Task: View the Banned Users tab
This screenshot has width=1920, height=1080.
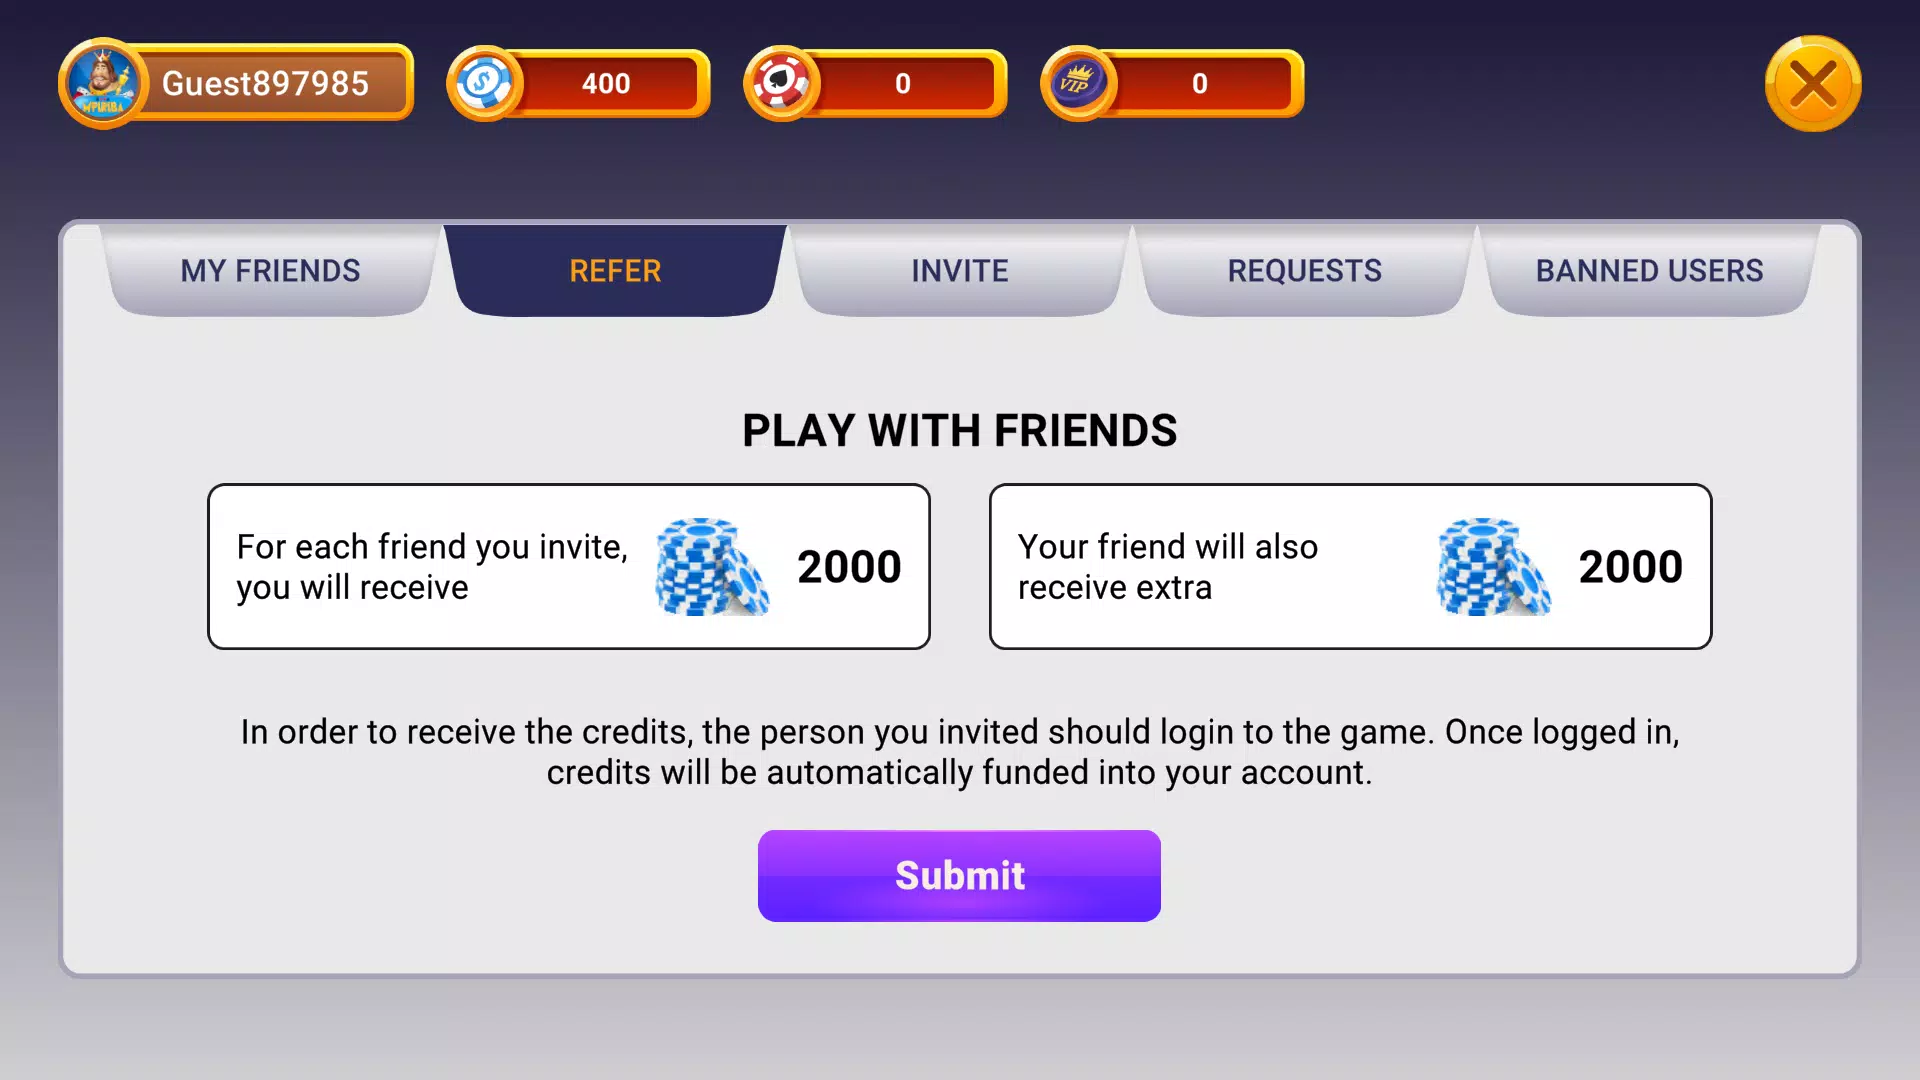Action: pyautogui.click(x=1650, y=271)
